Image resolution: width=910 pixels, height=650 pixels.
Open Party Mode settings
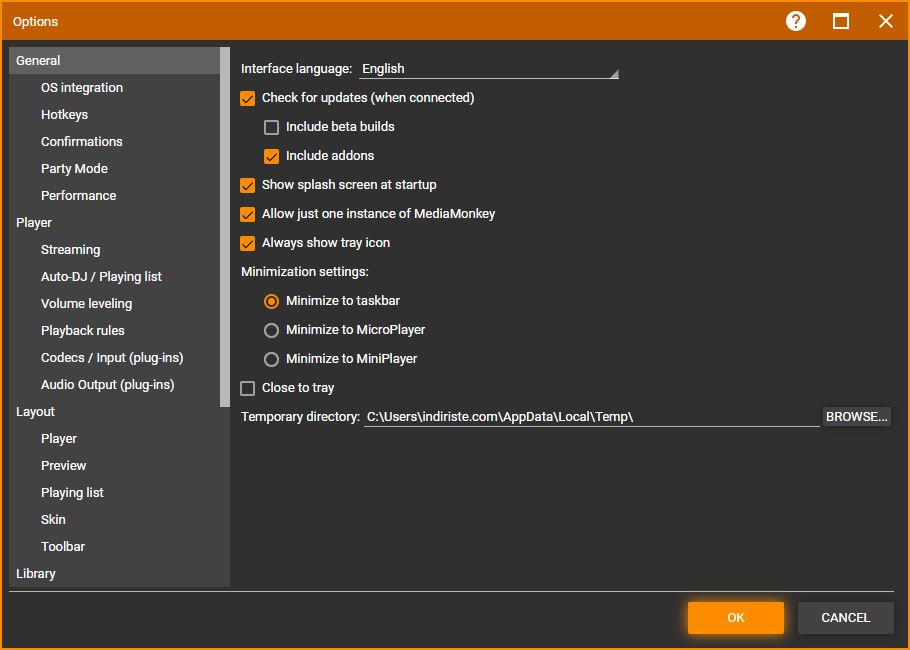point(74,168)
